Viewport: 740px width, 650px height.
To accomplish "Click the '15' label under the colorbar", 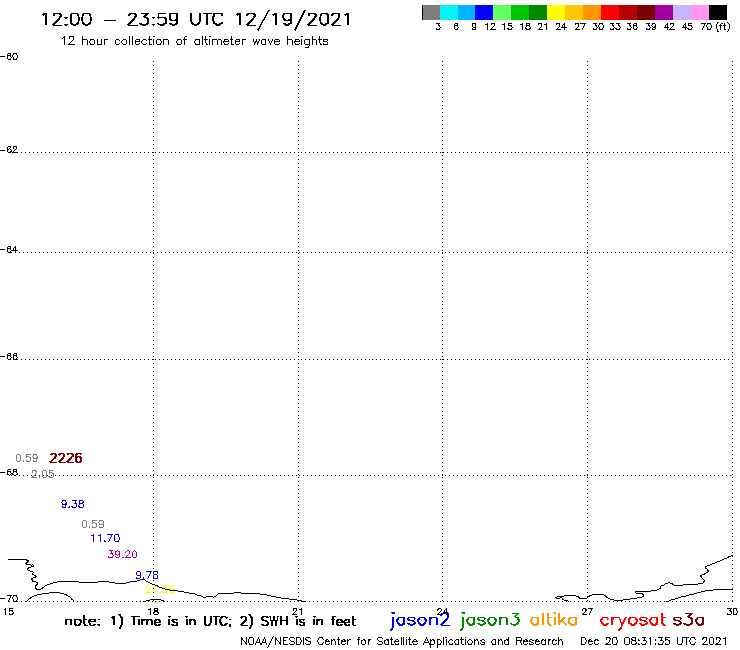I will coord(507,27).
